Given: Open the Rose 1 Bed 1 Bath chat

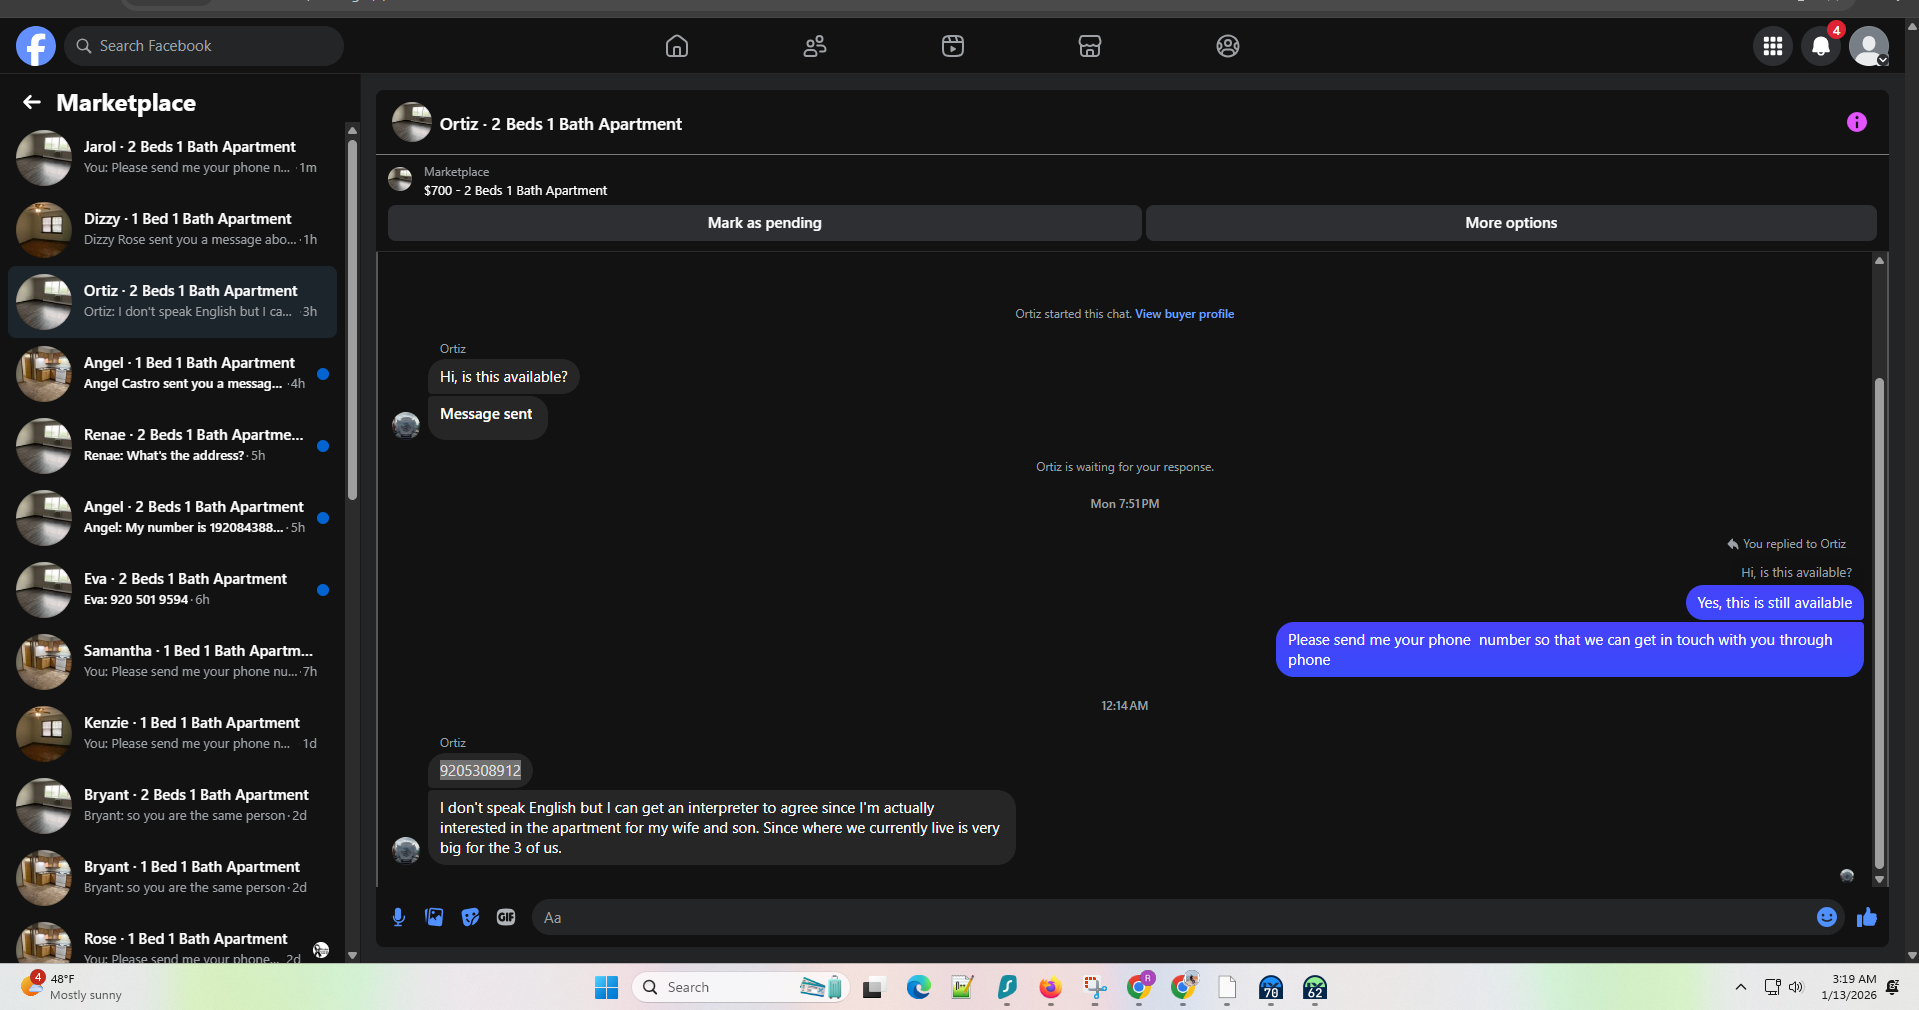Looking at the screenshot, I should 172,940.
